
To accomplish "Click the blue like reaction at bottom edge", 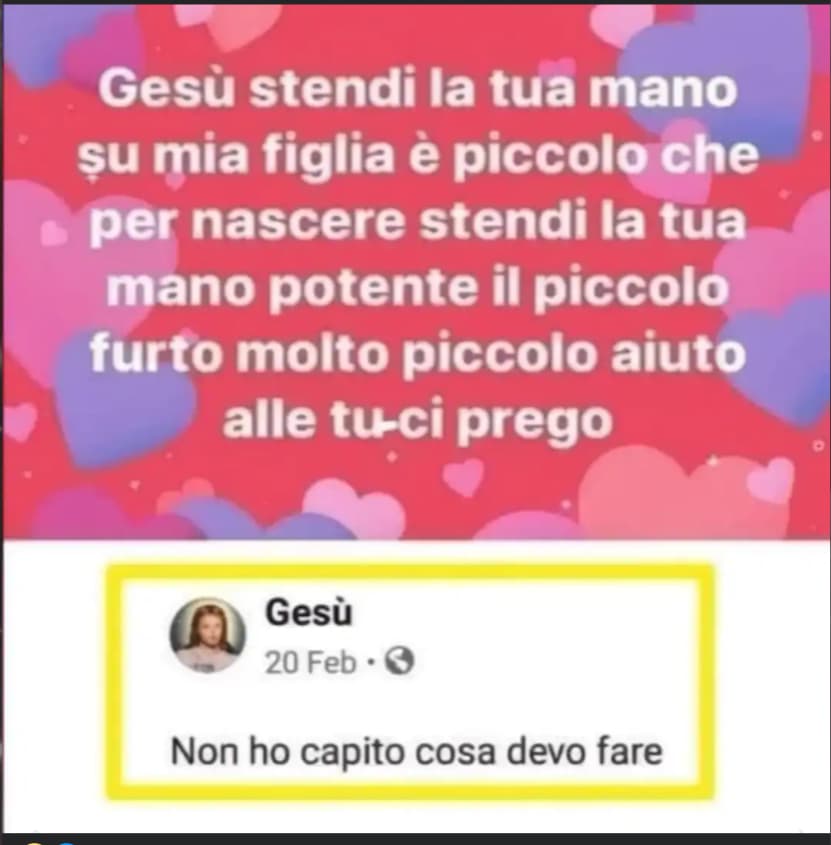I will click(x=66, y=842).
